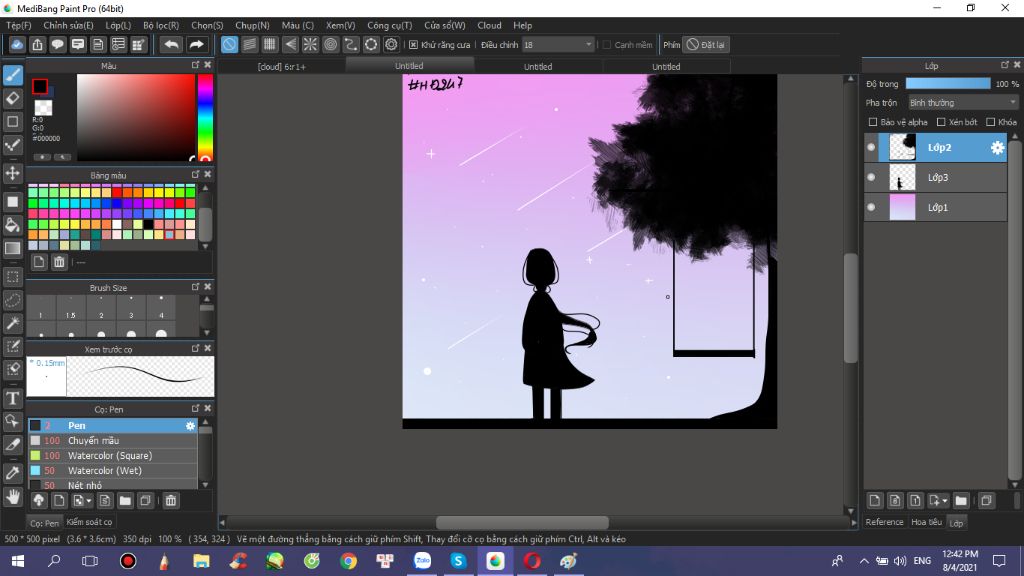1024x576 pixels.
Task: Switch to the Hoa tiêu tab
Action: tap(927, 522)
